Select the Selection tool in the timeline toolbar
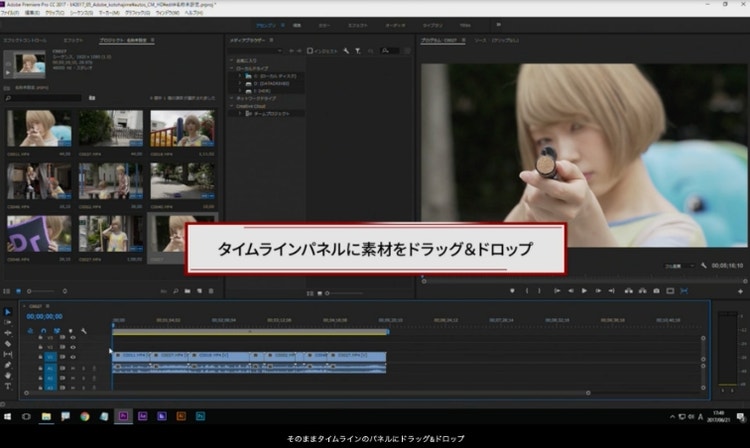 click(8, 312)
